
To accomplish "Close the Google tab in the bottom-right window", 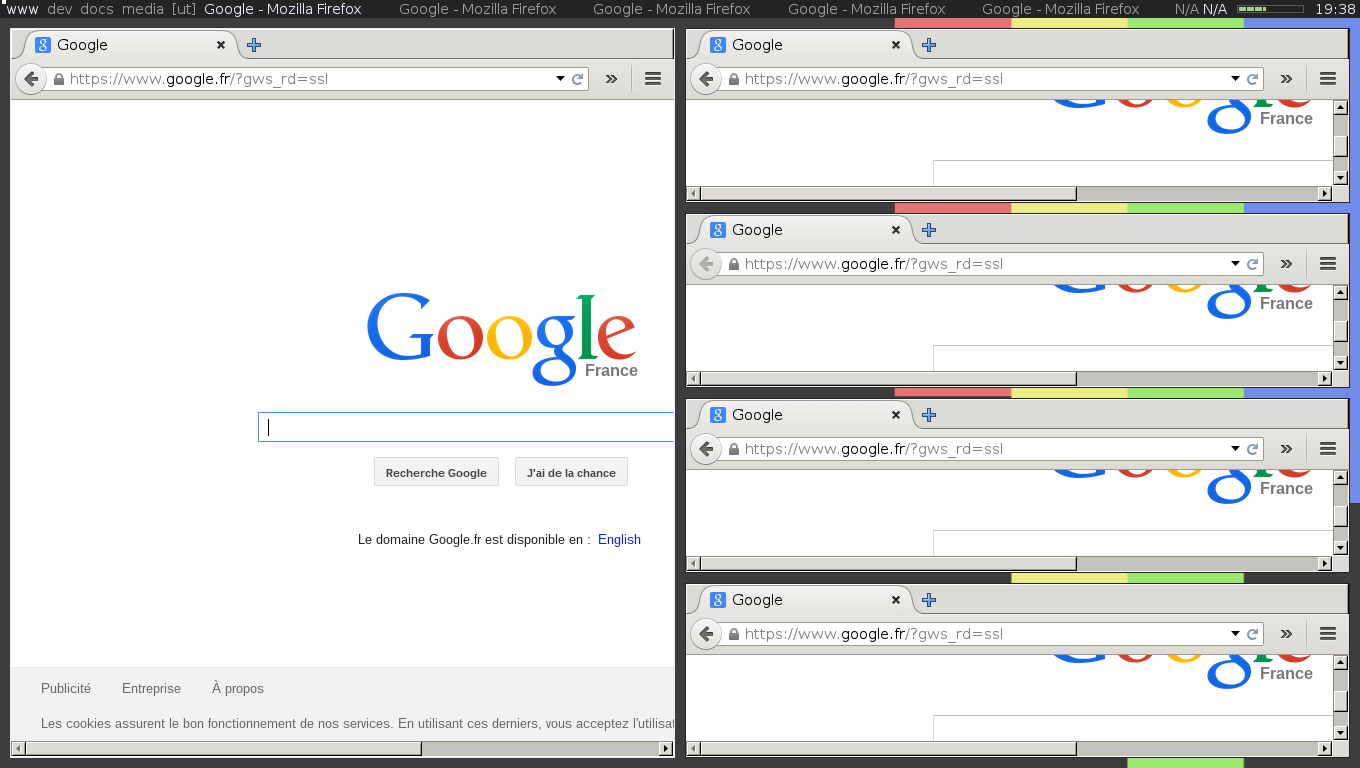I will (896, 600).
